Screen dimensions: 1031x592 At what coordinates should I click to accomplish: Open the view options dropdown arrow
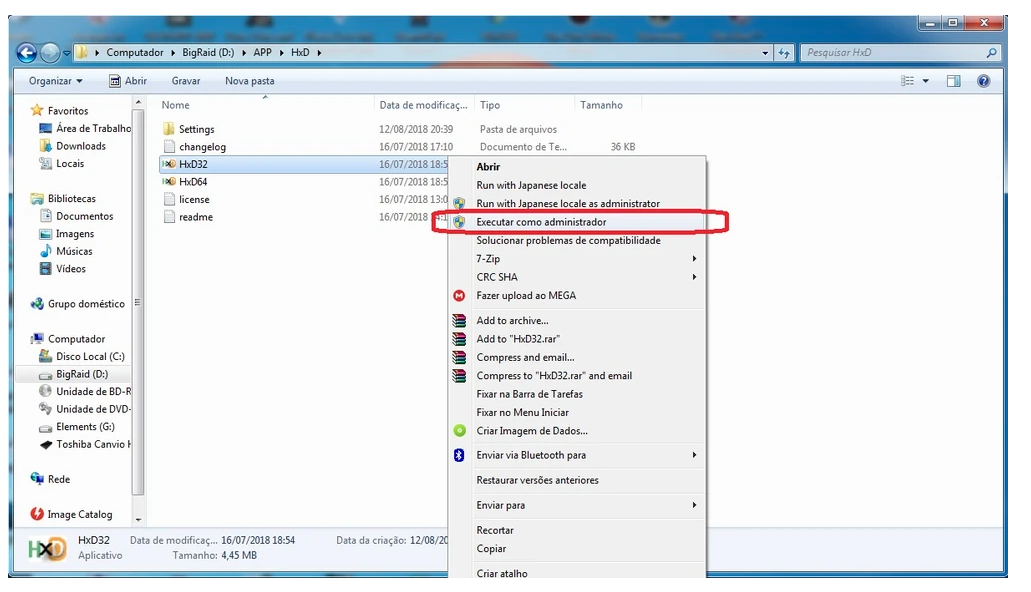[x=926, y=81]
